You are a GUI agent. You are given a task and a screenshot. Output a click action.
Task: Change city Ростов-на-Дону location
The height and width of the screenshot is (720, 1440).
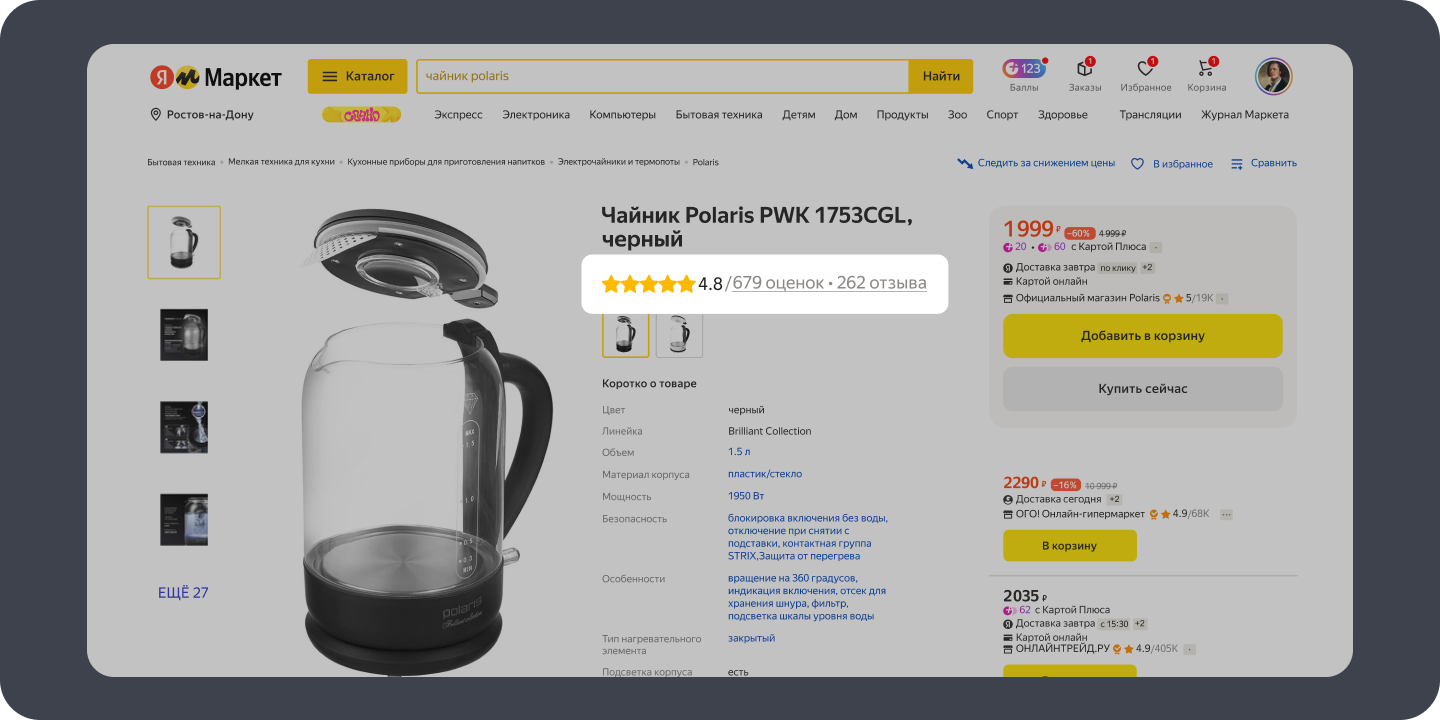201,114
